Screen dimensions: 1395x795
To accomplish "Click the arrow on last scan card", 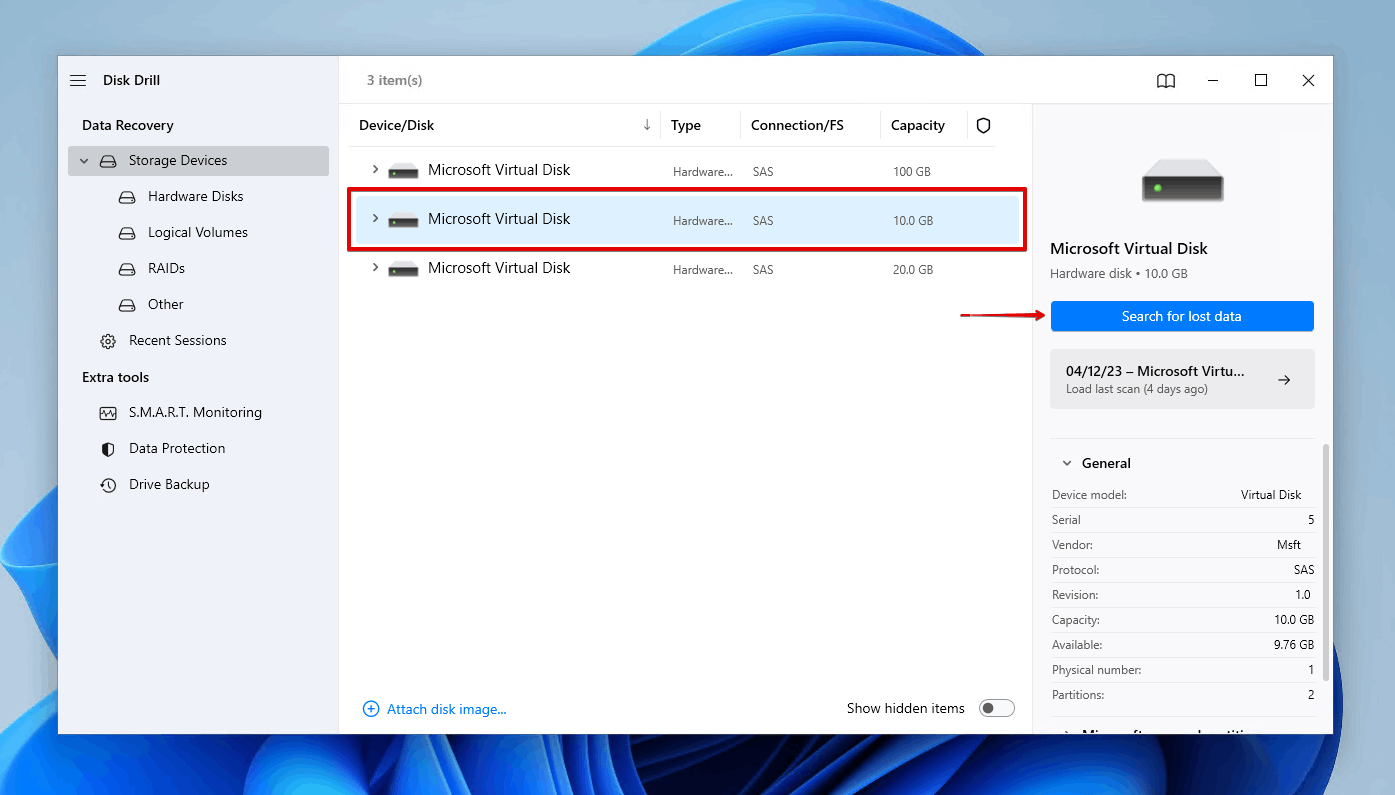I will click(1285, 380).
